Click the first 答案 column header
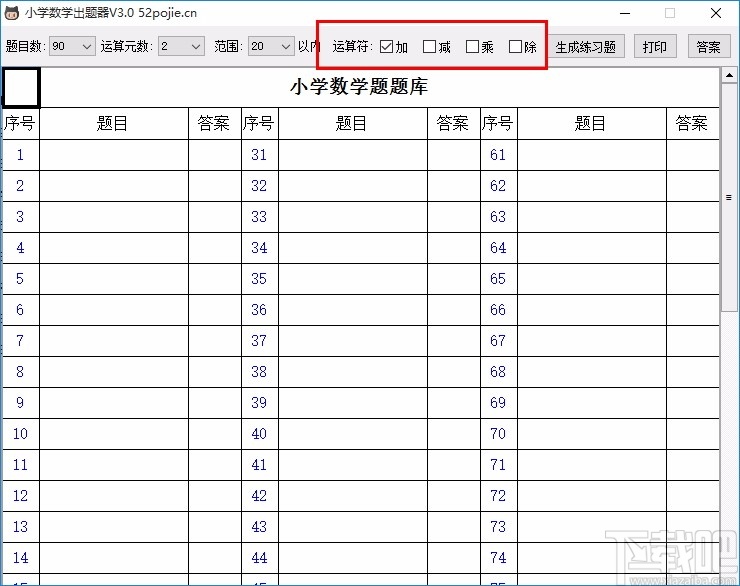Image resolution: width=740 pixels, height=586 pixels. [x=215, y=124]
